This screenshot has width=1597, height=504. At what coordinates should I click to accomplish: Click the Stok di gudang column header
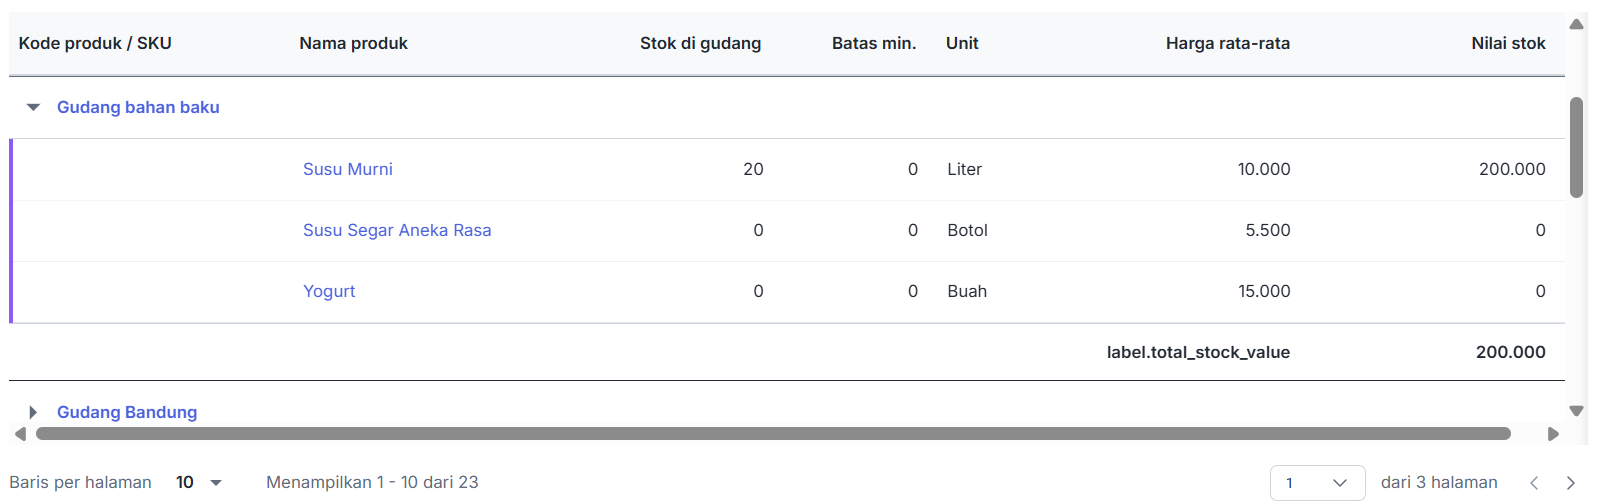[x=700, y=43]
